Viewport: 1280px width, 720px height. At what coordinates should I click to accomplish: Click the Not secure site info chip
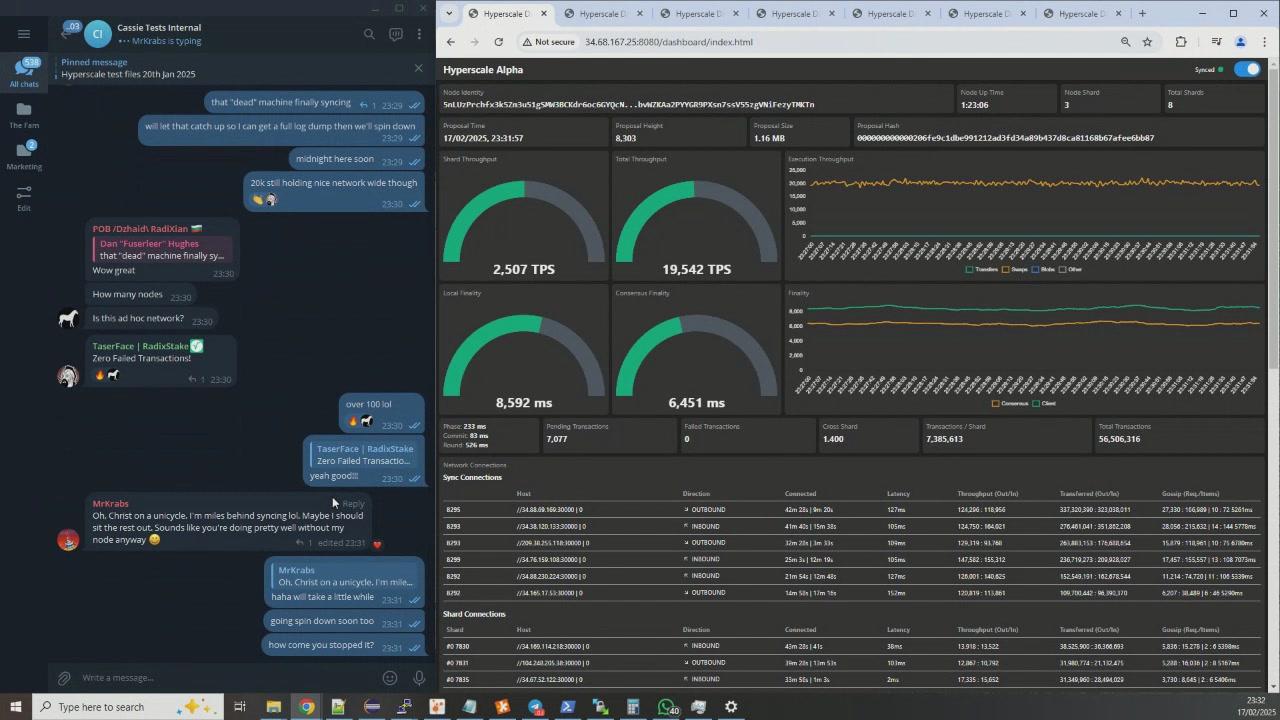tap(548, 42)
